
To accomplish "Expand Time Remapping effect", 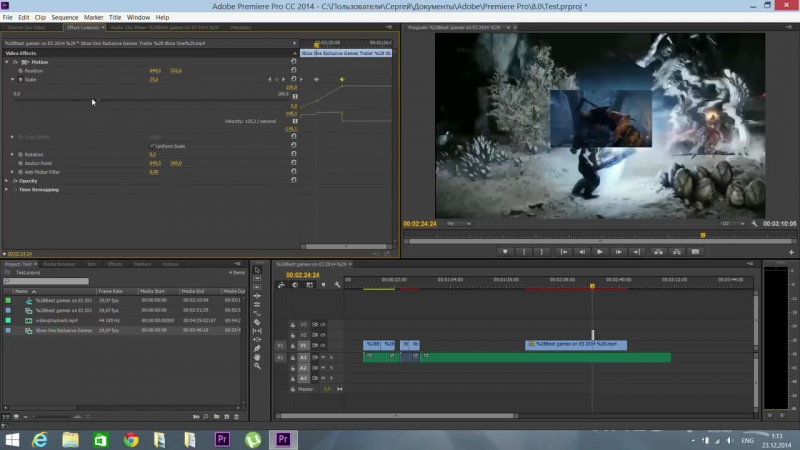I will [7, 190].
